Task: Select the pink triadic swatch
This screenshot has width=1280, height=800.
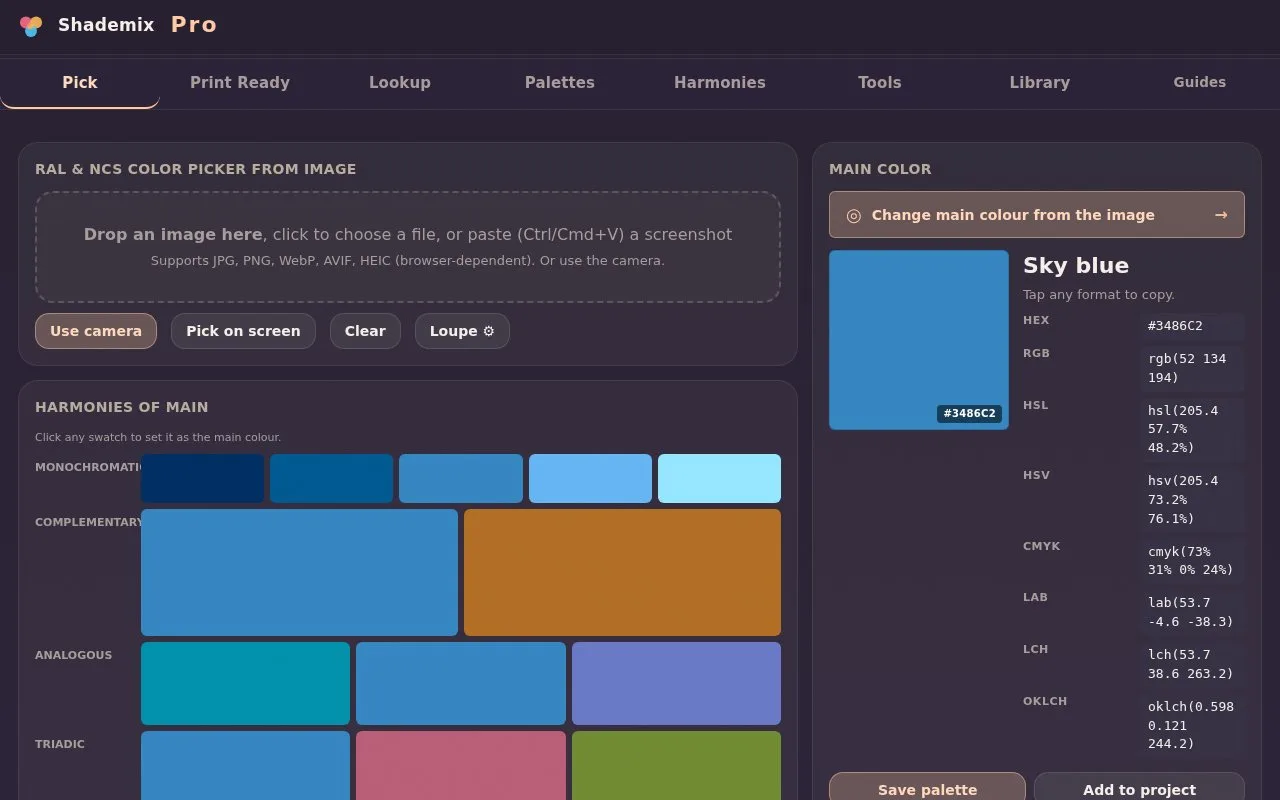Action: tap(461, 766)
